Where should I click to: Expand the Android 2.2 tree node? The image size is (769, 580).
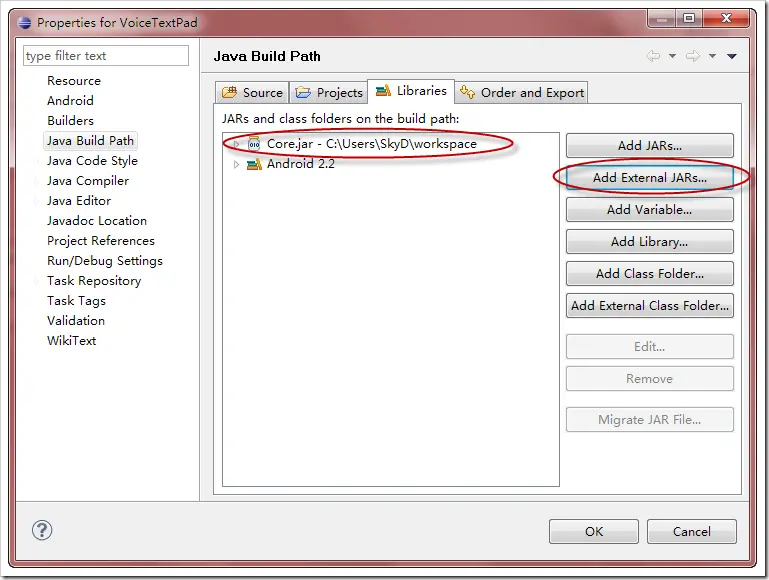point(236,164)
